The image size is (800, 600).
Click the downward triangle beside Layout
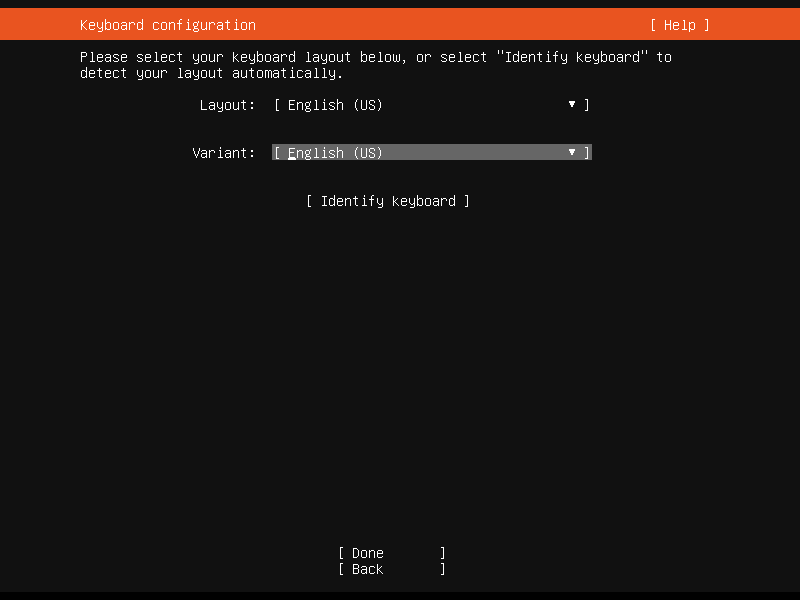tap(571, 104)
